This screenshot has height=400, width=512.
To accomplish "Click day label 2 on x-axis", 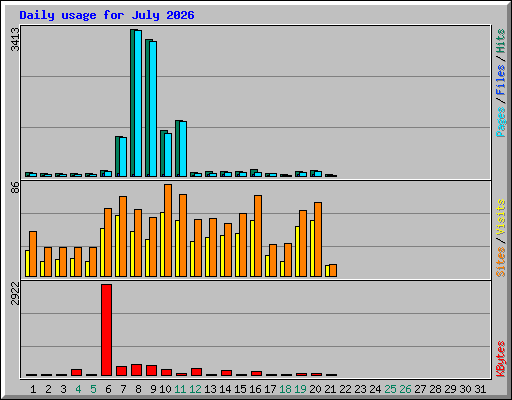I will click(48, 389).
